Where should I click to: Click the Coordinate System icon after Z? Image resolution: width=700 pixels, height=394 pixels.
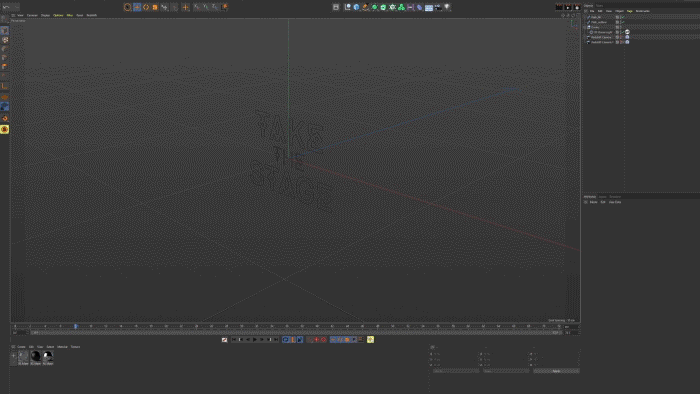(x=225, y=7)
